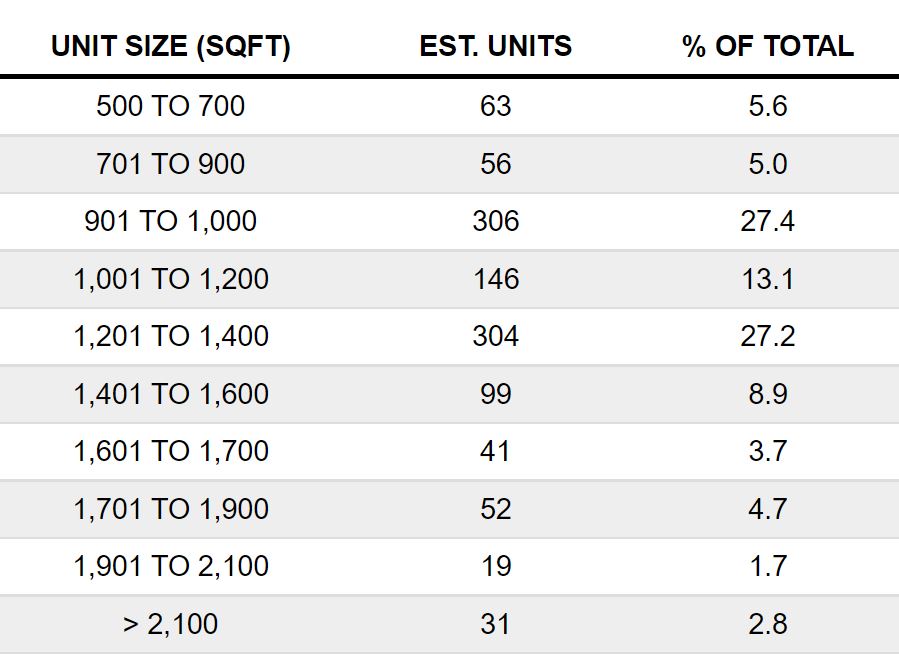Click the 4.7 percent value
Image resolution: width=899 pixels, height=662 pixels.
pos(768,509)
